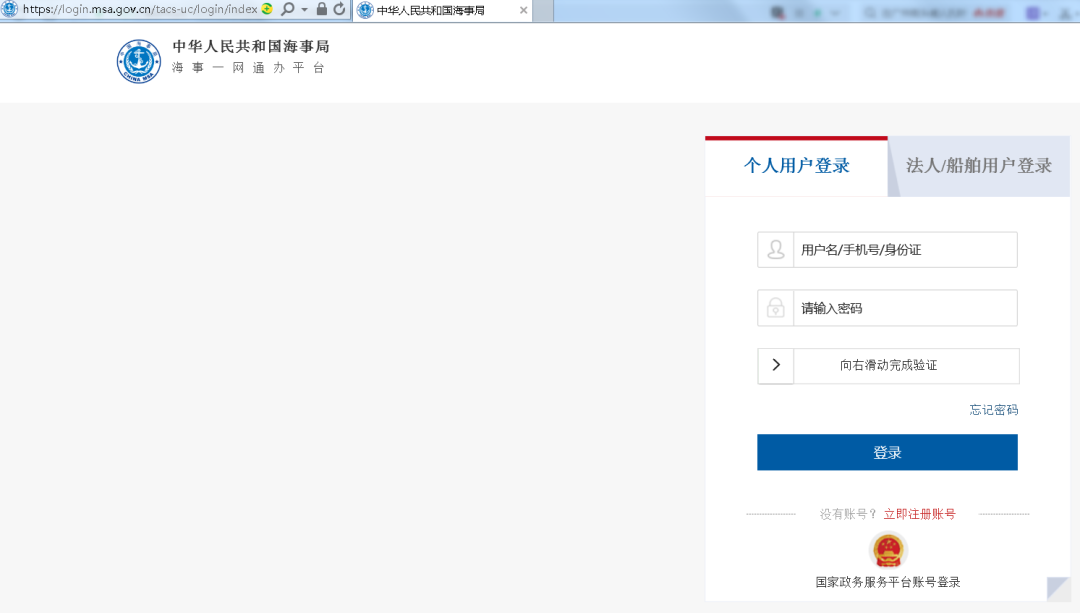Click 国家政务服务平台账号登录 text link
The width and height of the screenshot is (1080, 613).
887,582
